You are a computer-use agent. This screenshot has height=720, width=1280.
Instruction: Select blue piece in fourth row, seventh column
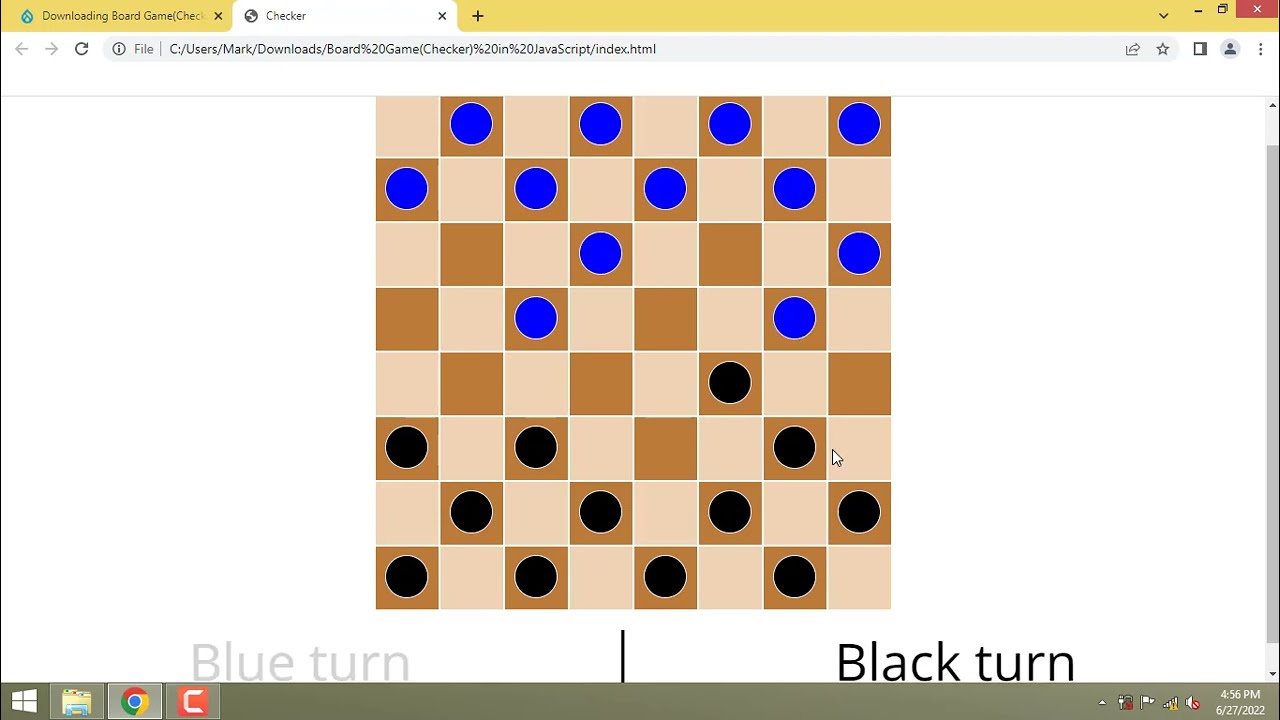point(795,318)
